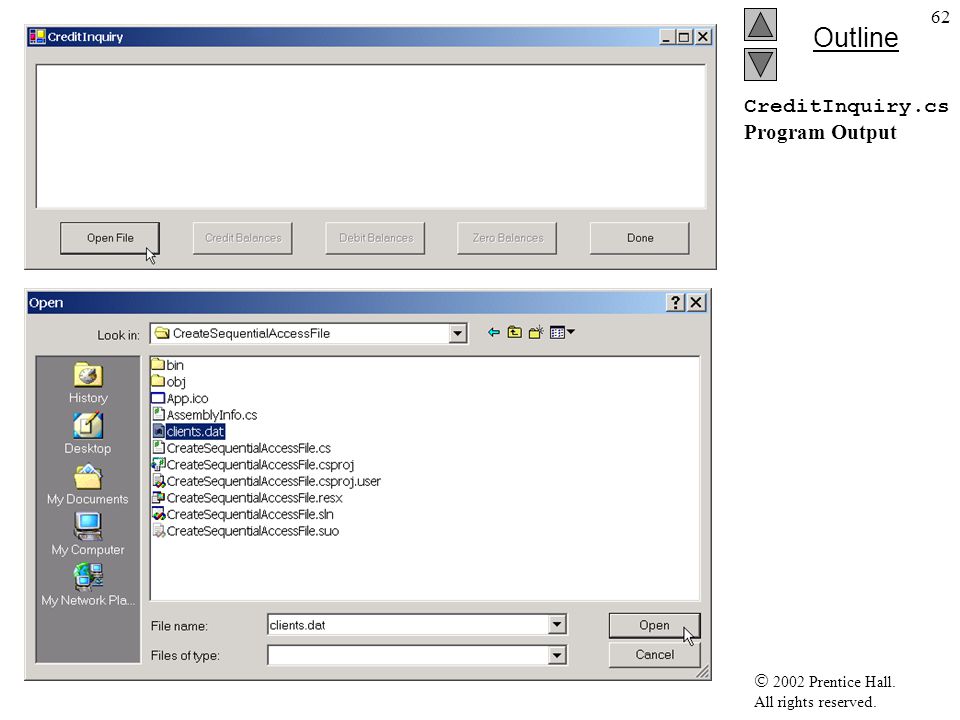Viewport: 960px width, 720px height.
Task: Click the up triangle slide navigation button
Action: tap(760, 24)
